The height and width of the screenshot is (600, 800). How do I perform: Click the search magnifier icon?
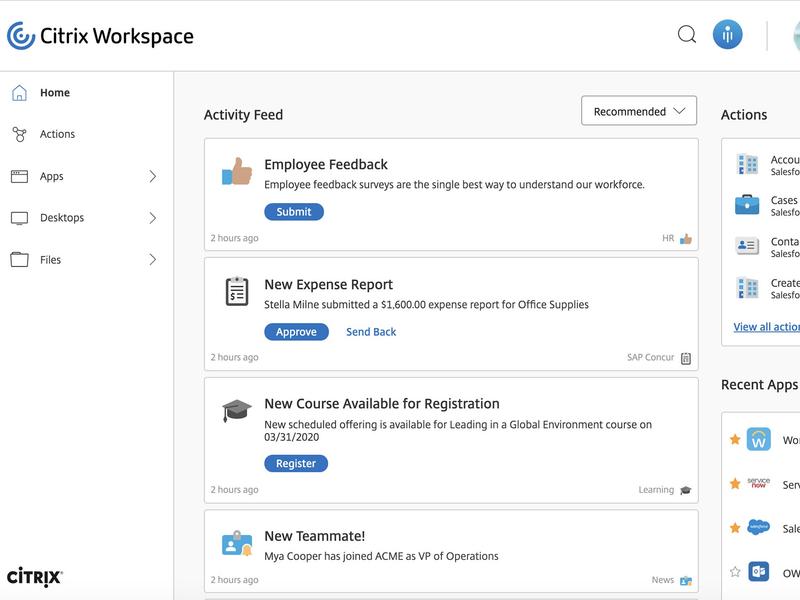[x=687, y=35]
